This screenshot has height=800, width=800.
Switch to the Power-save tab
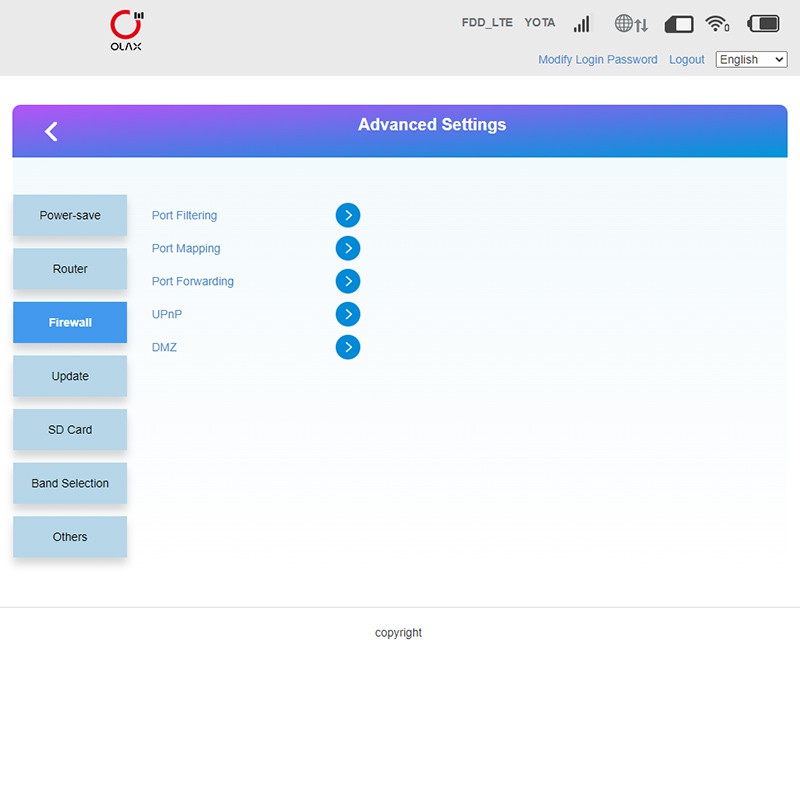click(70, 215)
